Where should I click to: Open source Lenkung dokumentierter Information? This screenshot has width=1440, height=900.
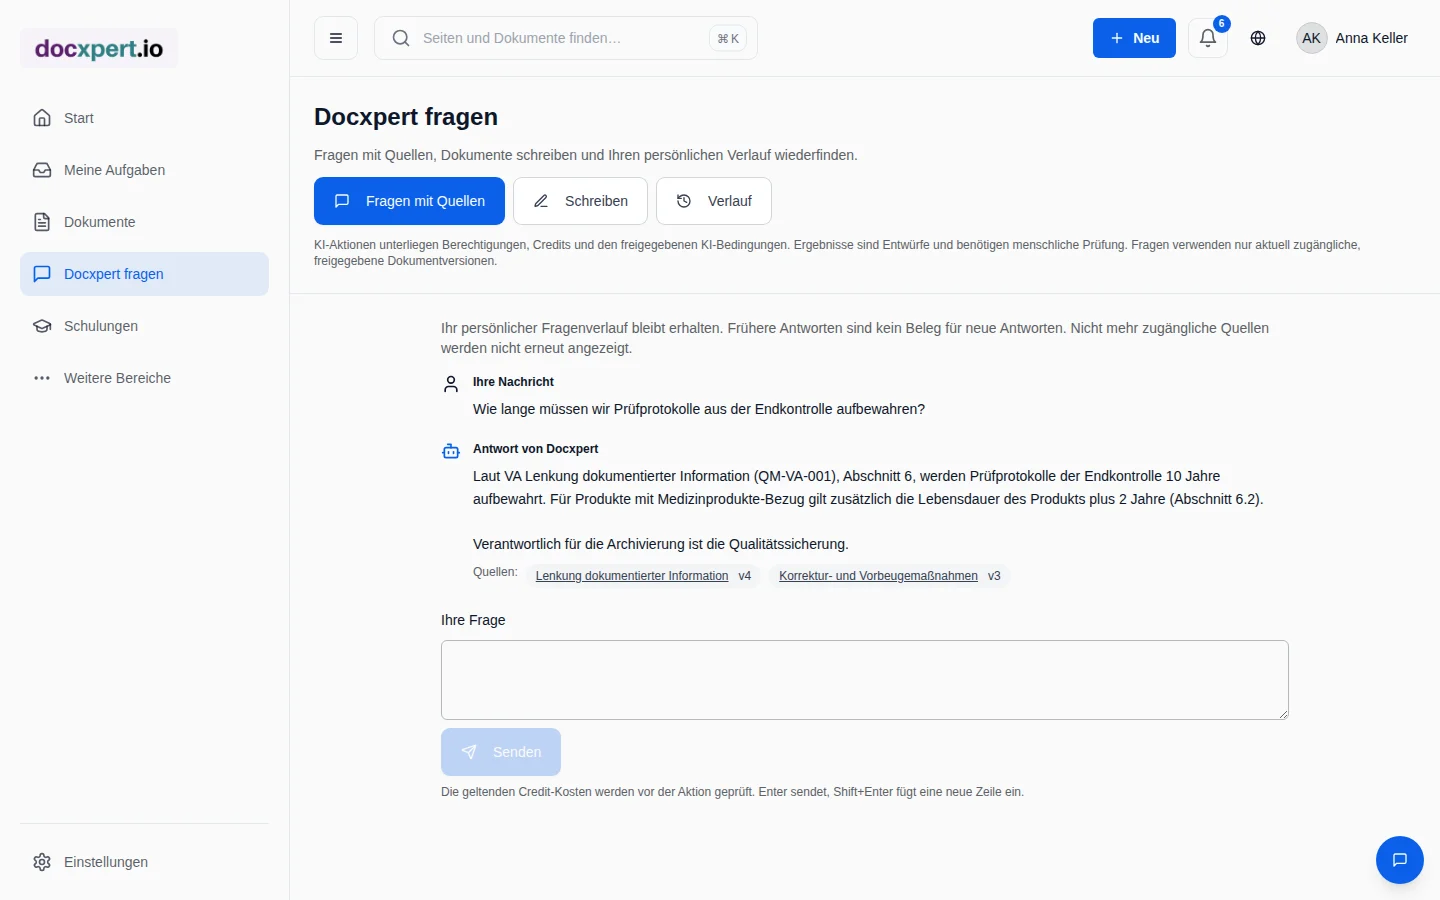click(x=632, y=576)
